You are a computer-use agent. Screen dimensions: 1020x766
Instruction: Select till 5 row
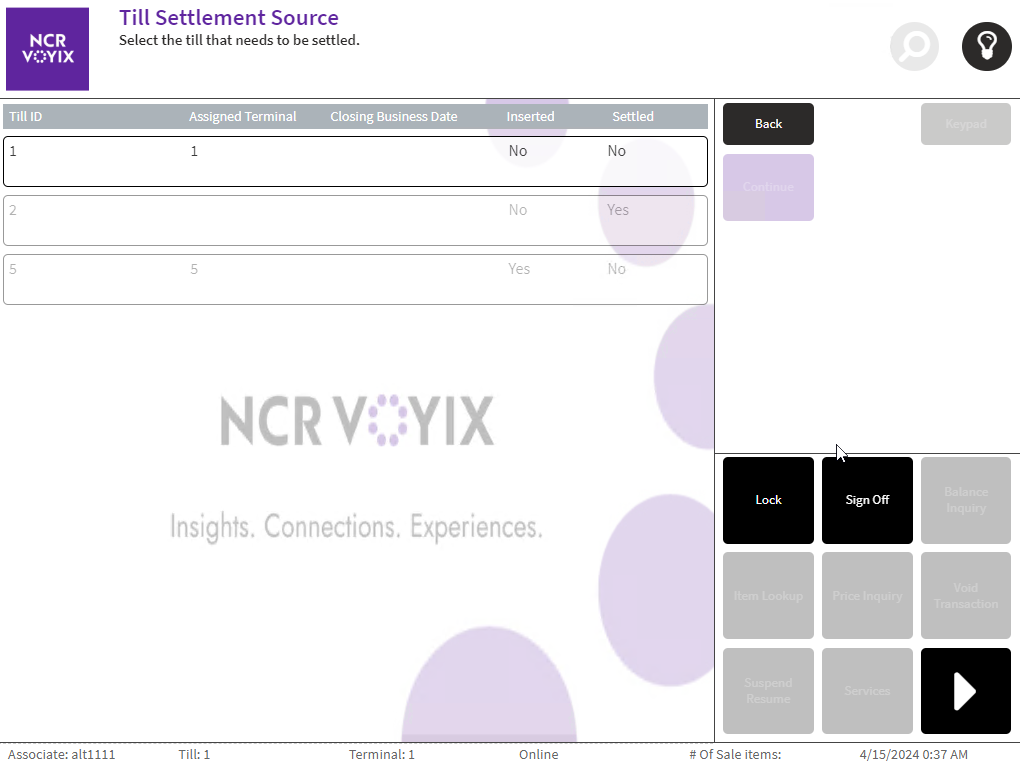(355, 280)
